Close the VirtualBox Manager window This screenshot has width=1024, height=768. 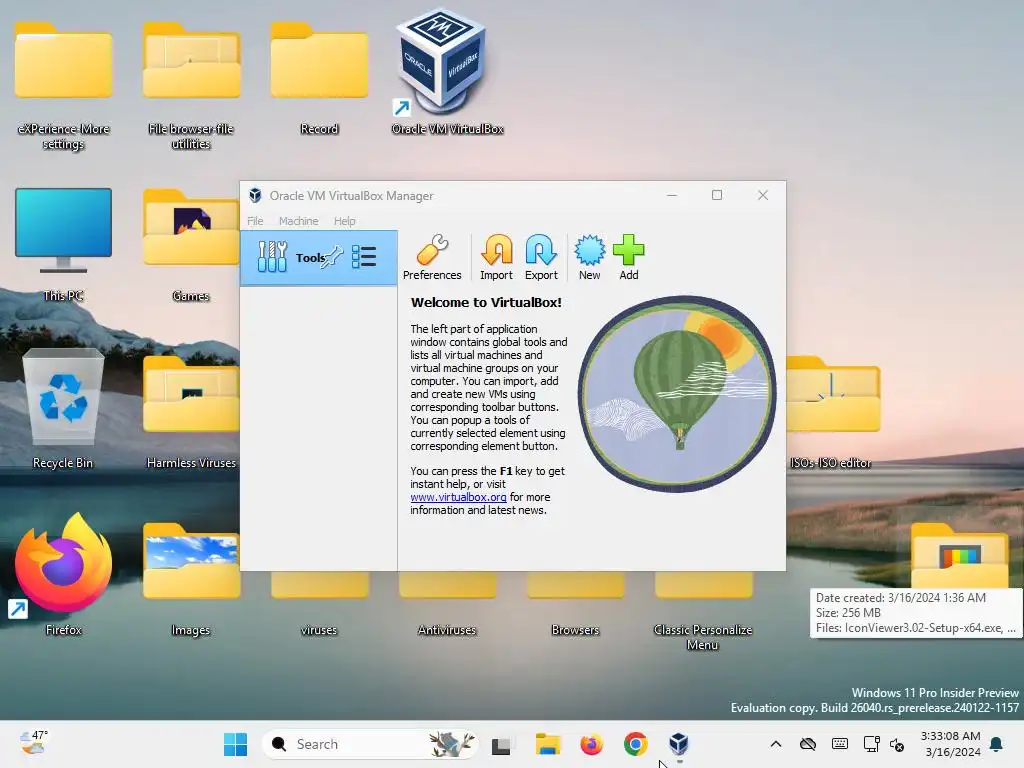point(763,195)
